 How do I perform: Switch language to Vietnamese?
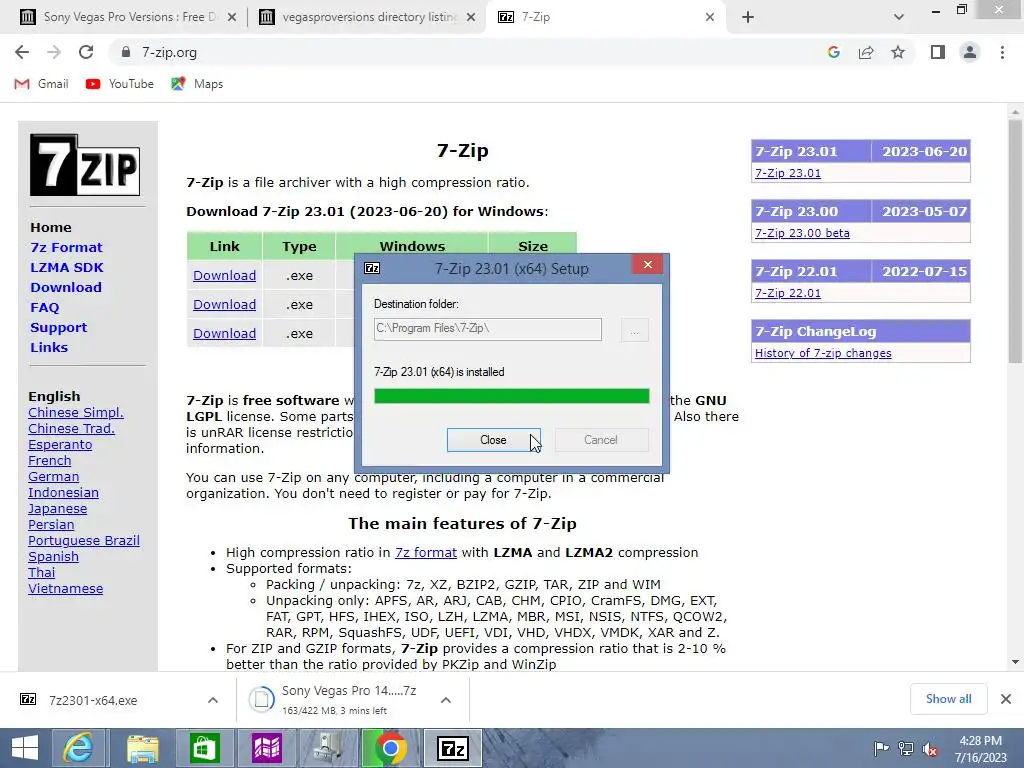click(65, 589)
